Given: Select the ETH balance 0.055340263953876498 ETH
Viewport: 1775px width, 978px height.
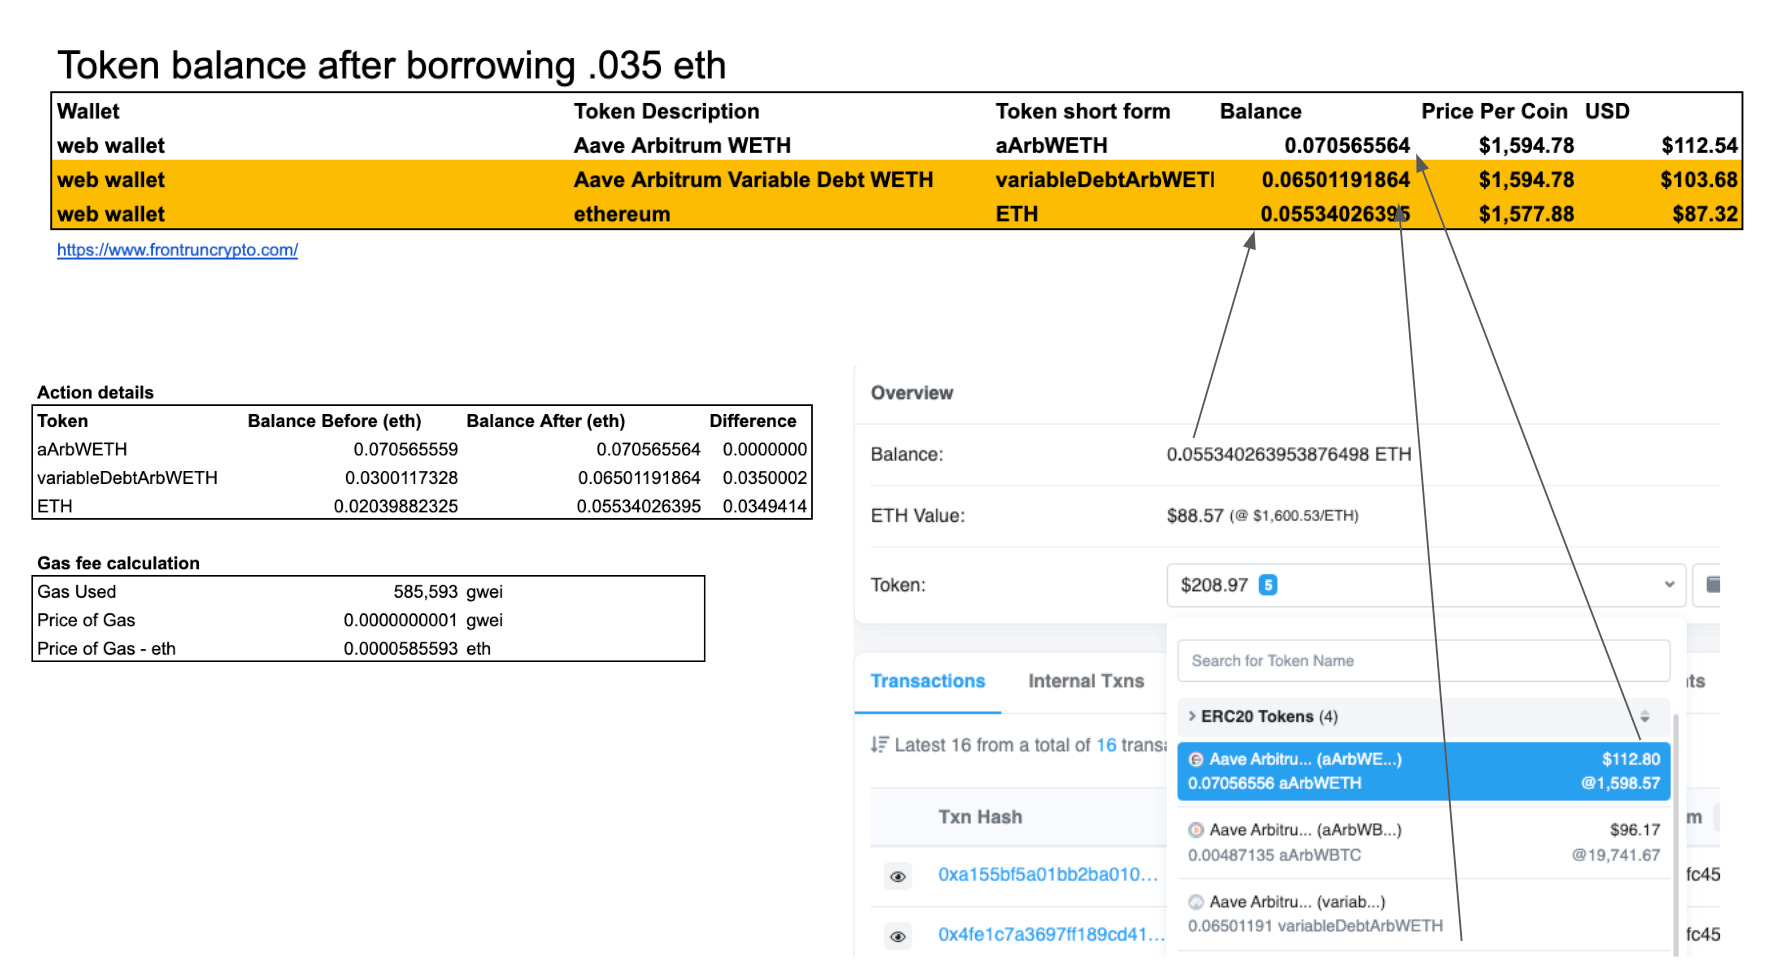Looking at the screenshot, I should pyautogui.click(x=1288, y=454).
